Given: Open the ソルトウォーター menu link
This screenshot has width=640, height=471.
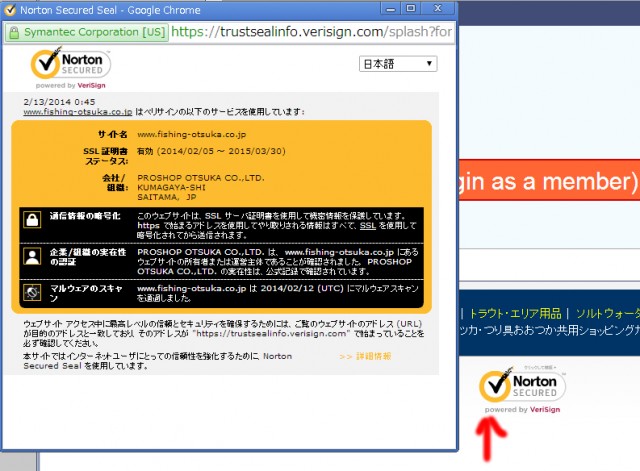Looking at the screenshot, I should [x=605, y=312].
